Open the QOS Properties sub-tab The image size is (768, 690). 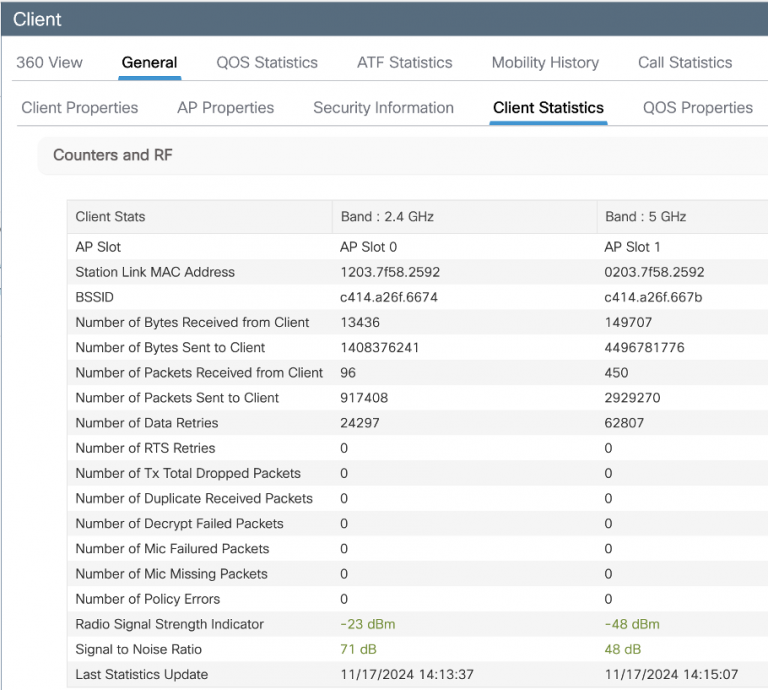(697, 108)
